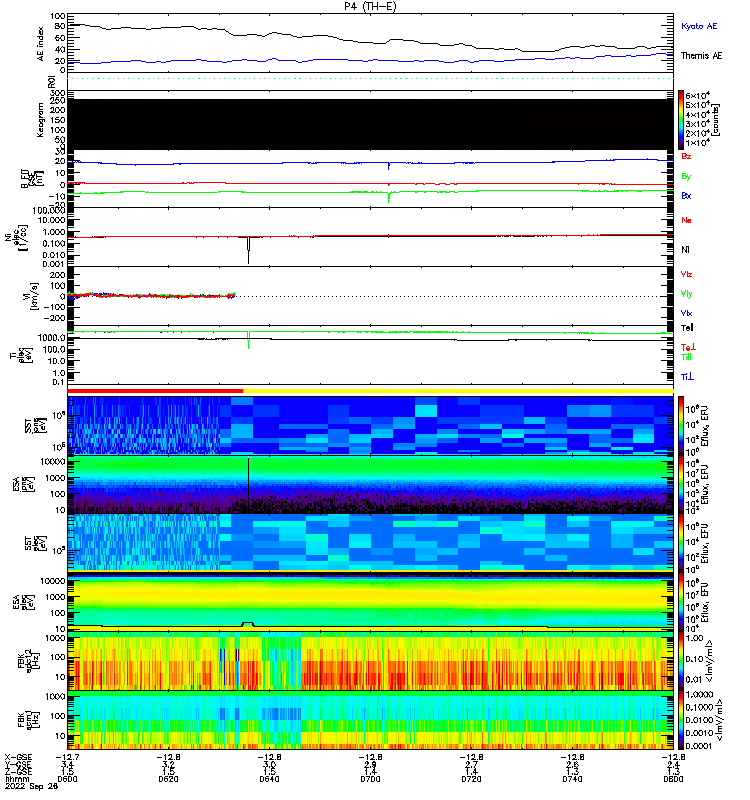750x800 pixels.
Task: Click the blue "Kyoto AE" legend label
Action: click(699, 26)
